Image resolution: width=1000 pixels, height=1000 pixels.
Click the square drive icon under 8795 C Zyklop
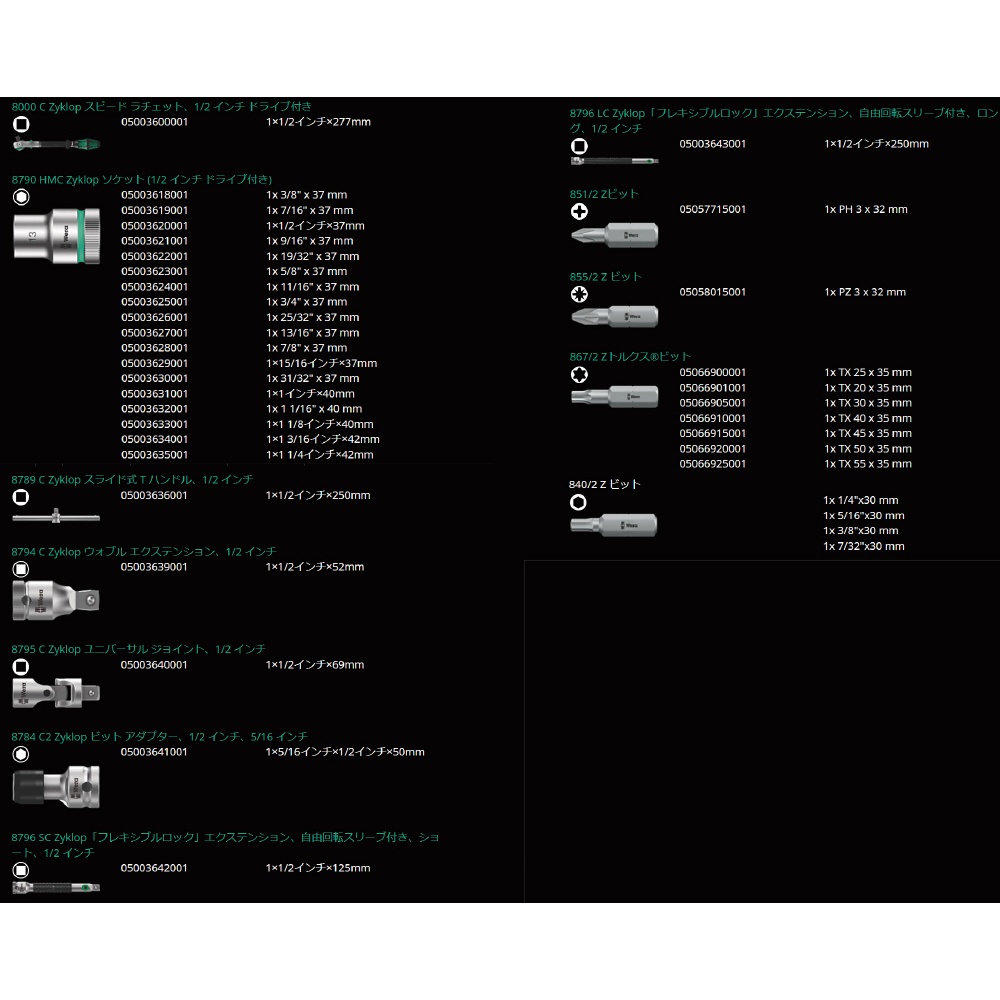21,667
